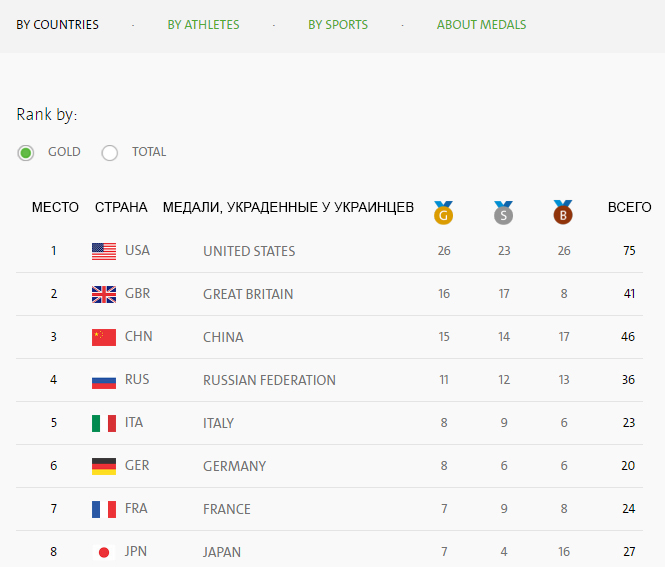Image resolution: width=665 pixels, height=567 pixels.
Task: Click the France country name
Action: (227, 509)
